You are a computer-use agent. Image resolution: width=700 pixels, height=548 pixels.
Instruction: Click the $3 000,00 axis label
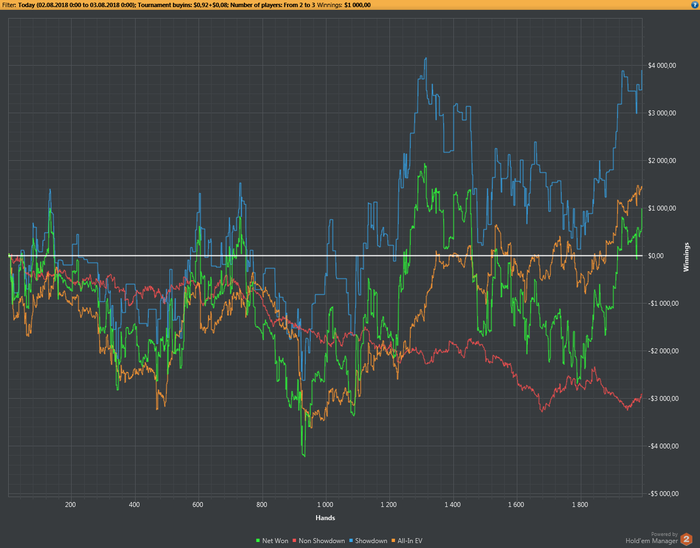(662, 113)
